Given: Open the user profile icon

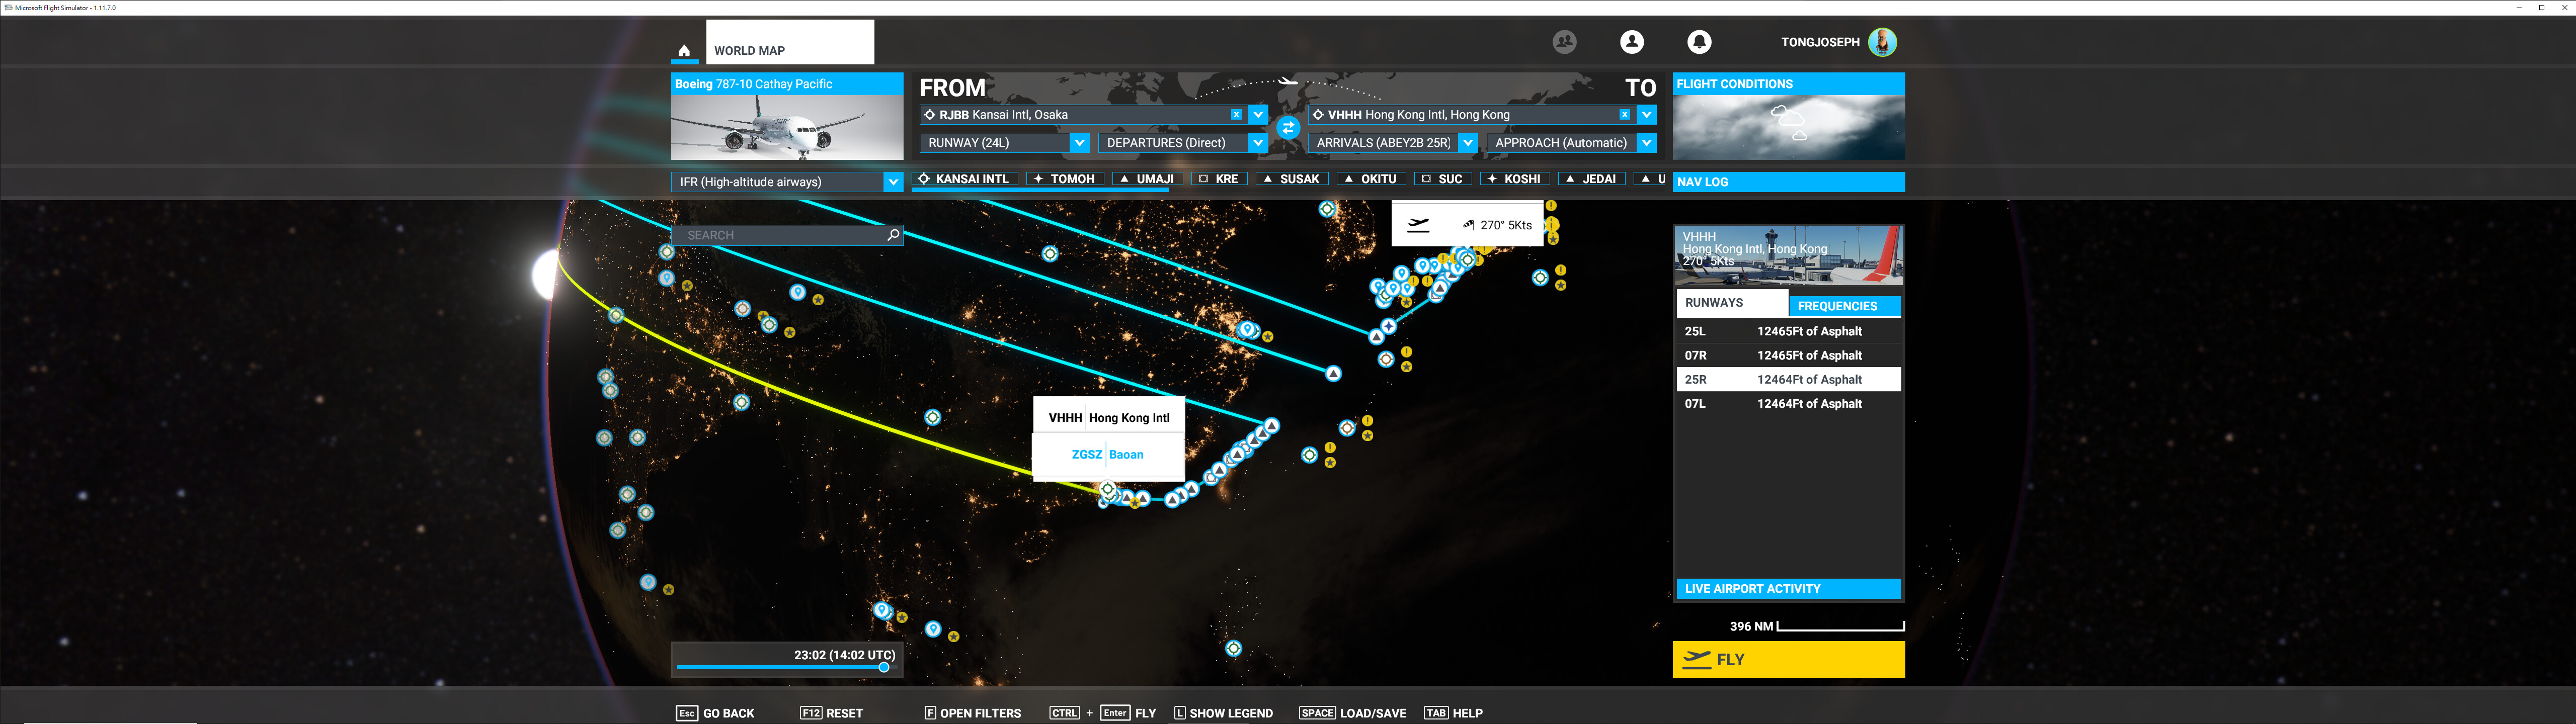Looking at the screenshot, I should (1631, 42).
